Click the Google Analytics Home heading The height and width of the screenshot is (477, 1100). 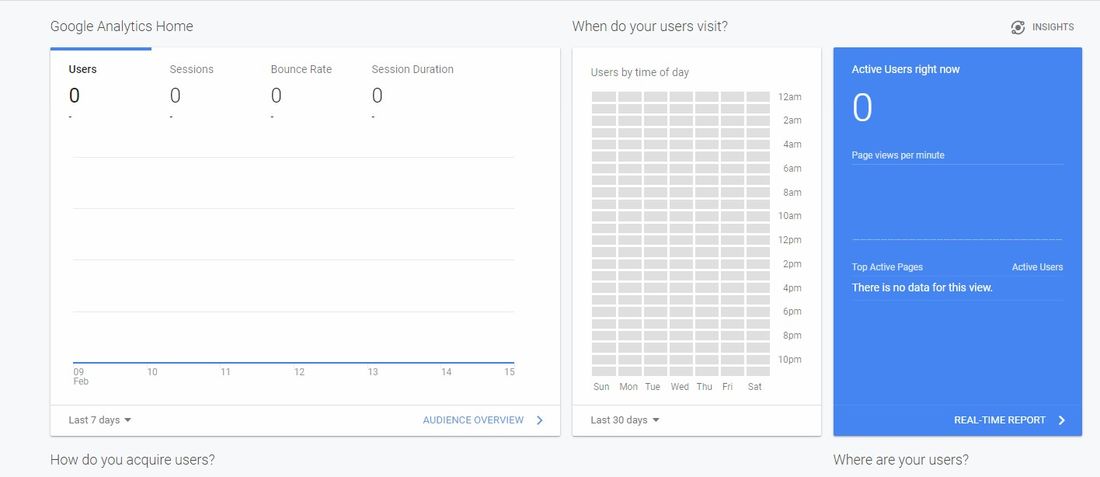tap(121, 27)
